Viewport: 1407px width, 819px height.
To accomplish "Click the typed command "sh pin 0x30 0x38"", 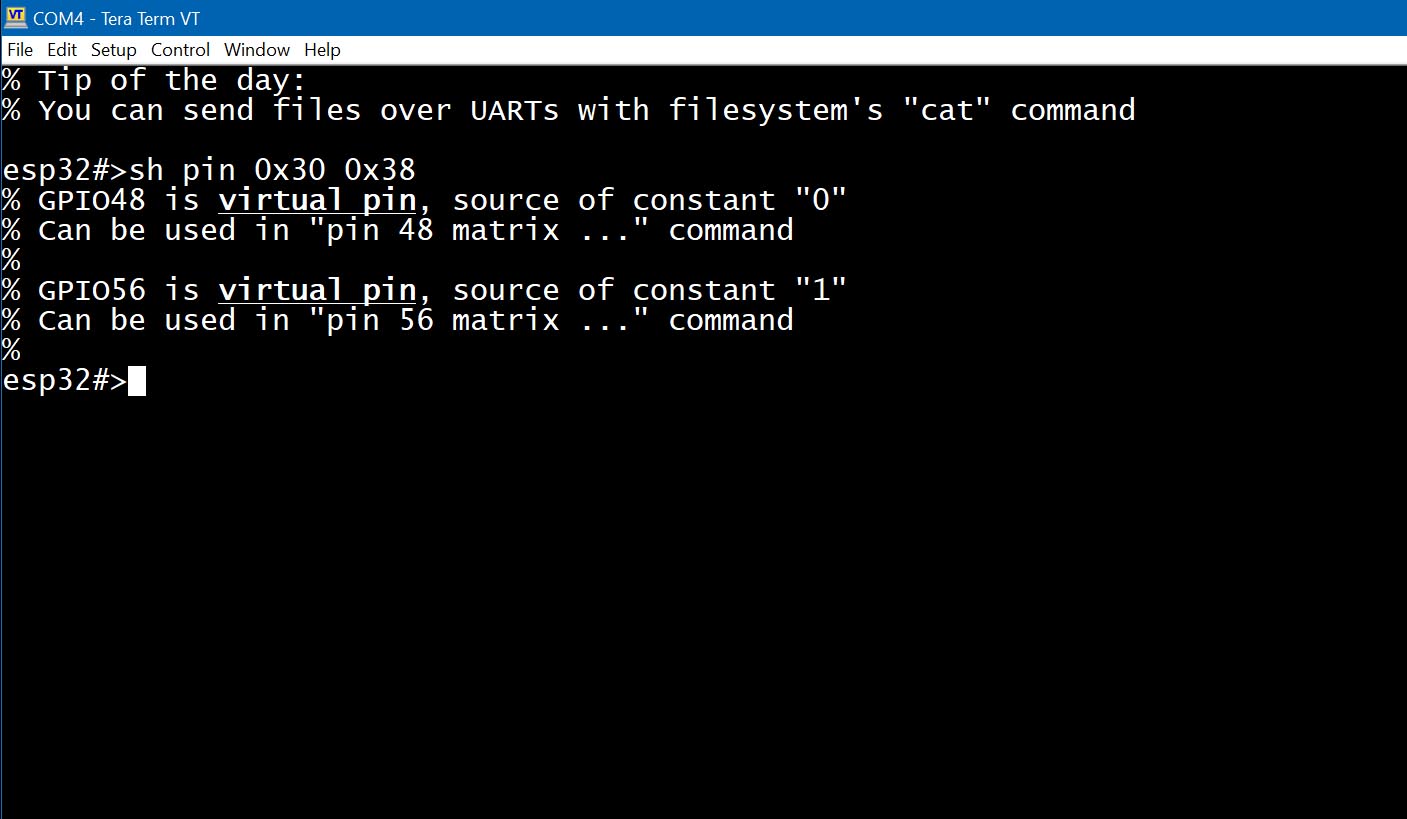I will coord(272,170).
